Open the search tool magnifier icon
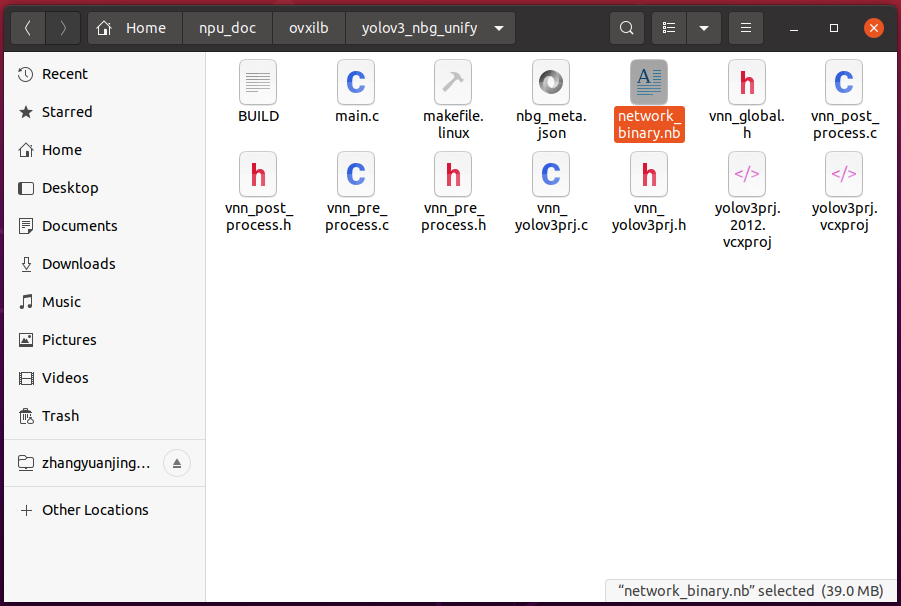The width and height of the screenshot is (901, 606). (626, 28)
